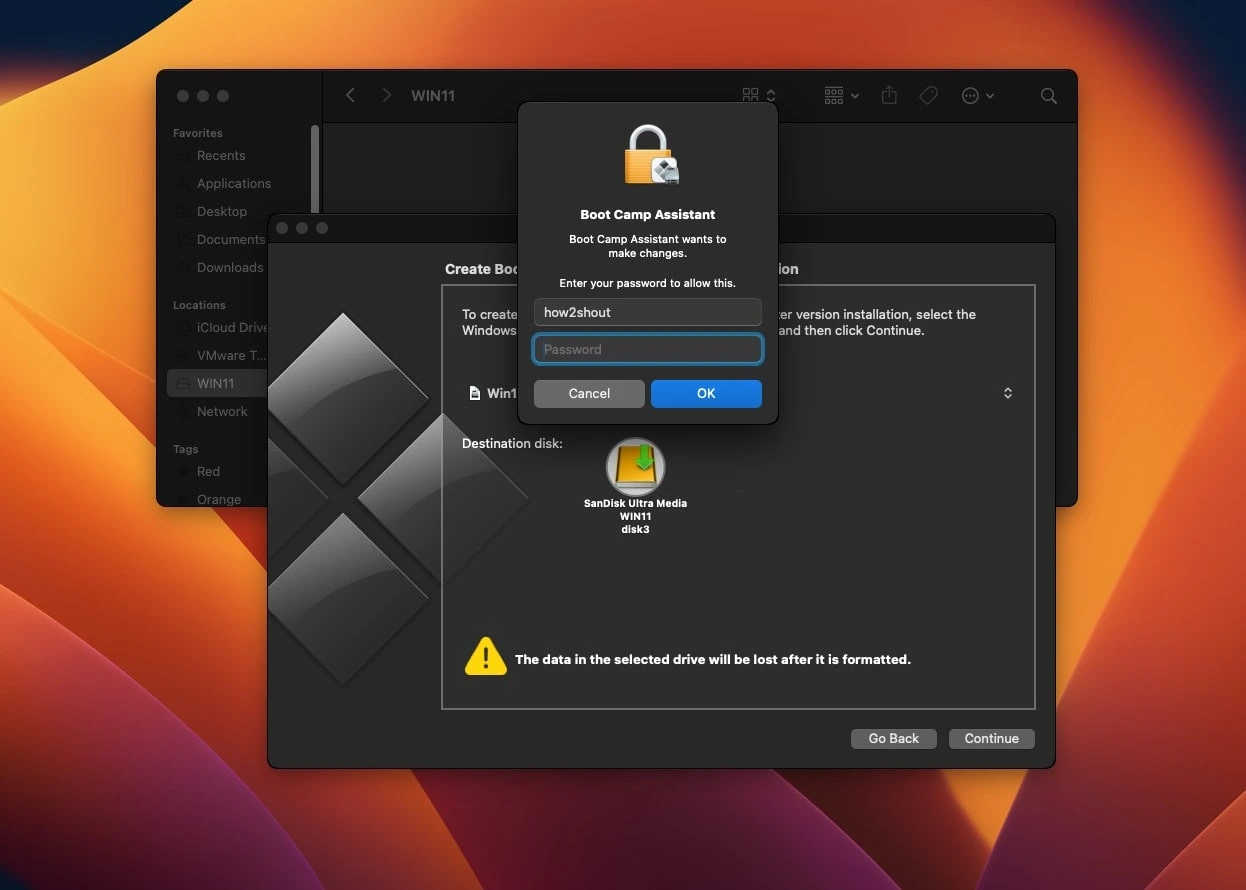
Task: Click the ISO file document icon
Action: coord(475,393)
